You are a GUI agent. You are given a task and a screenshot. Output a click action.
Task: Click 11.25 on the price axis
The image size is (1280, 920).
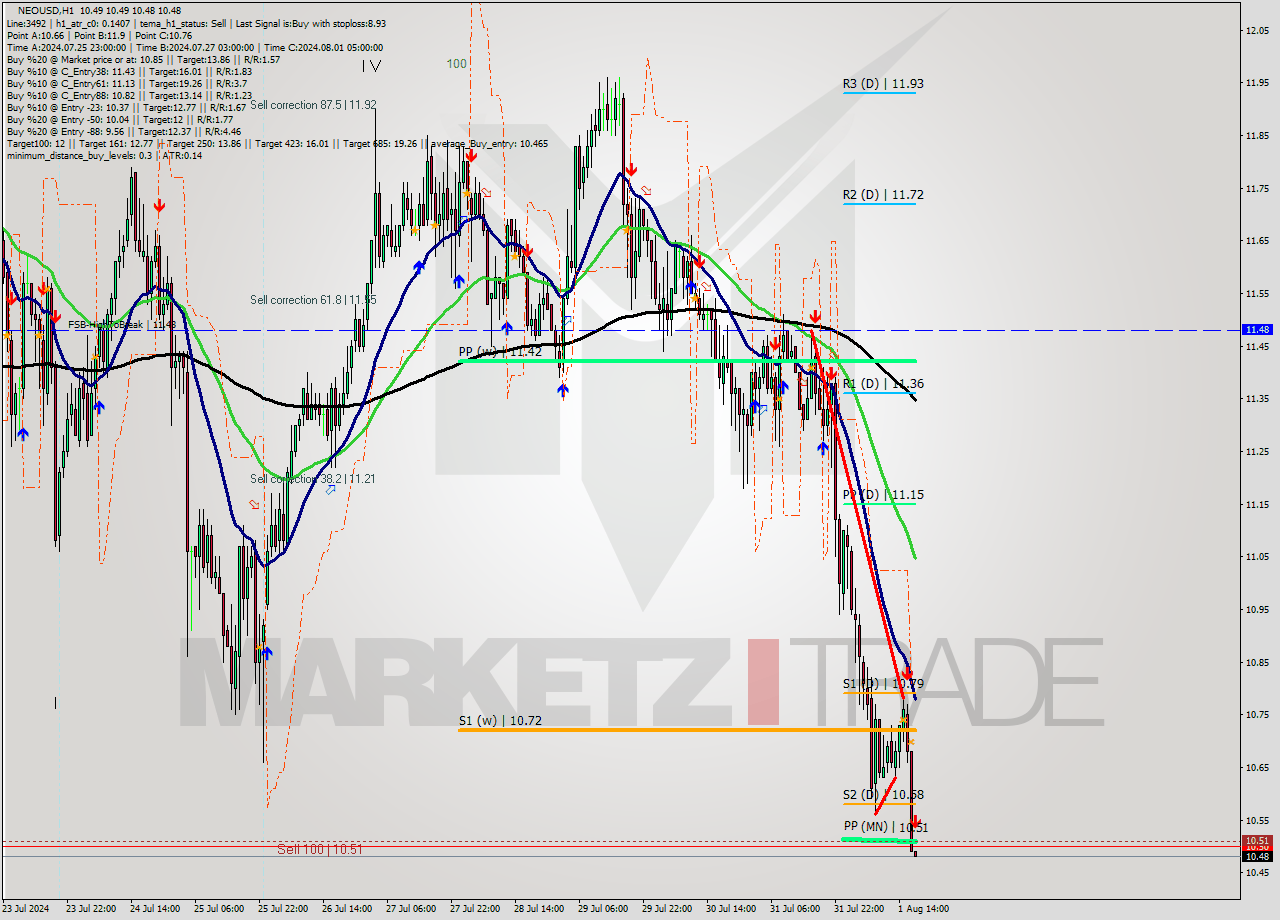tap(1258, 451)
